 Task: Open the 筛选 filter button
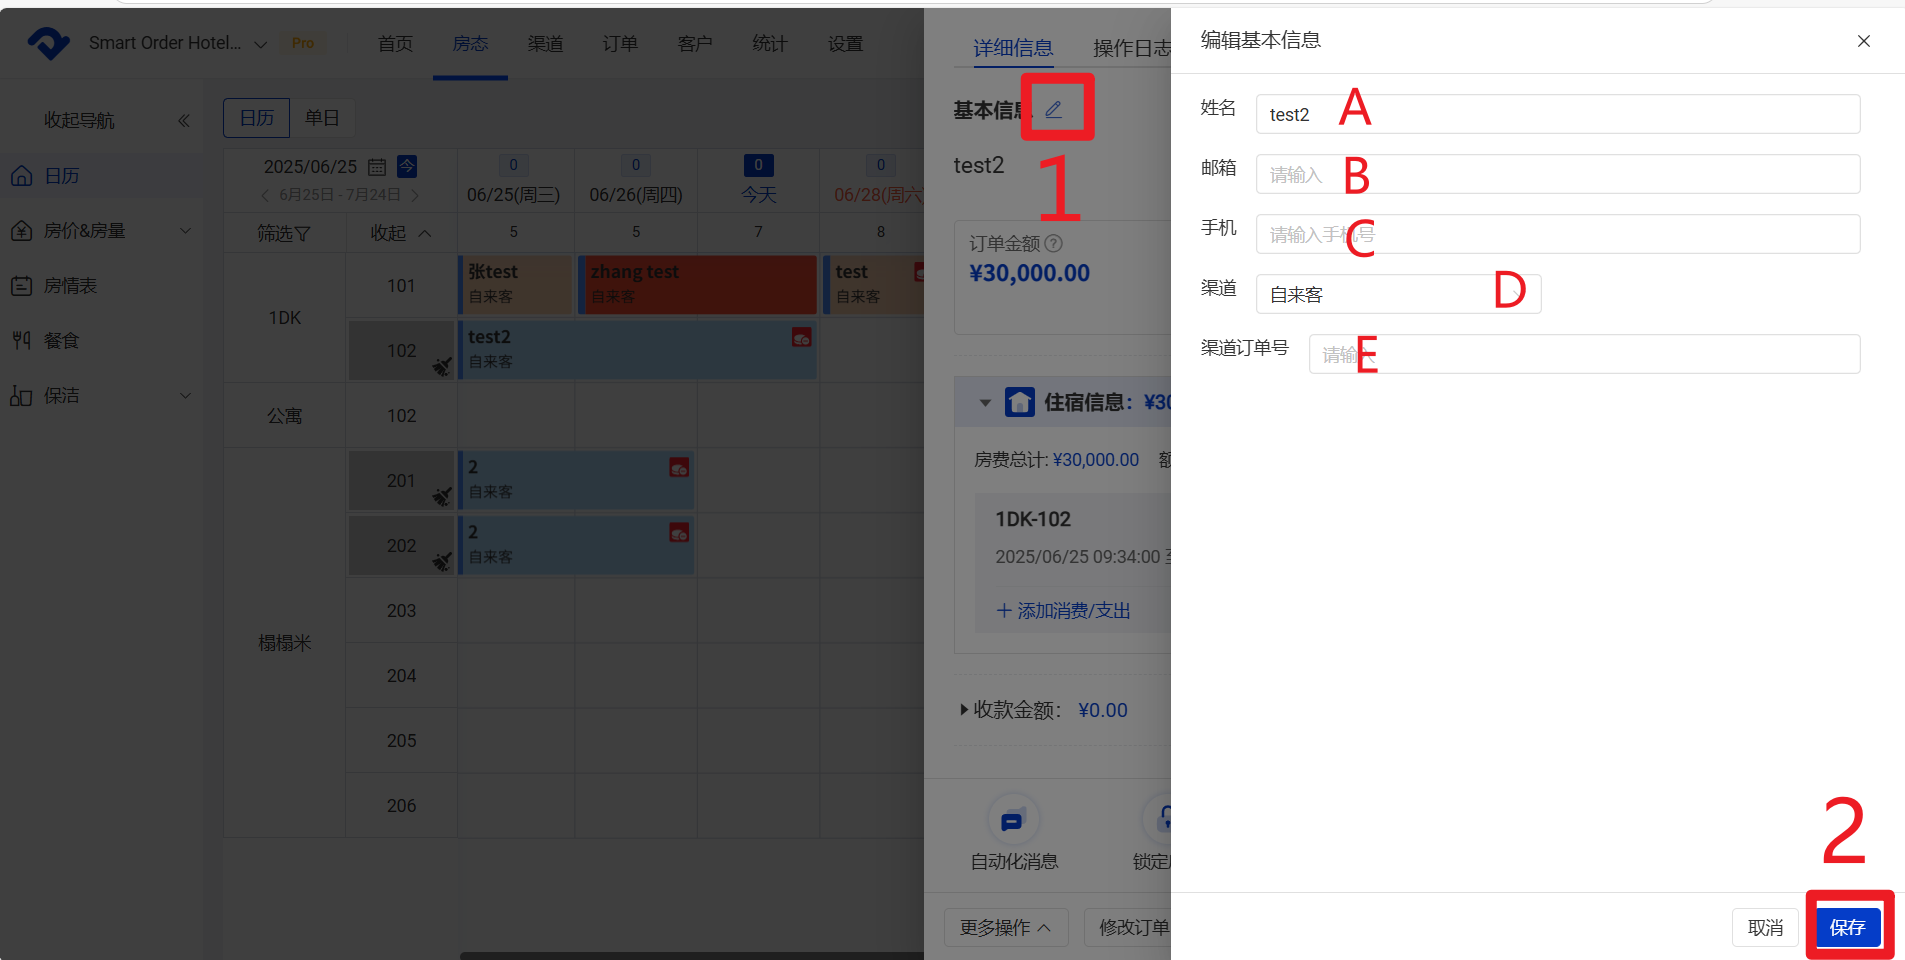click(x=284, y=233)
